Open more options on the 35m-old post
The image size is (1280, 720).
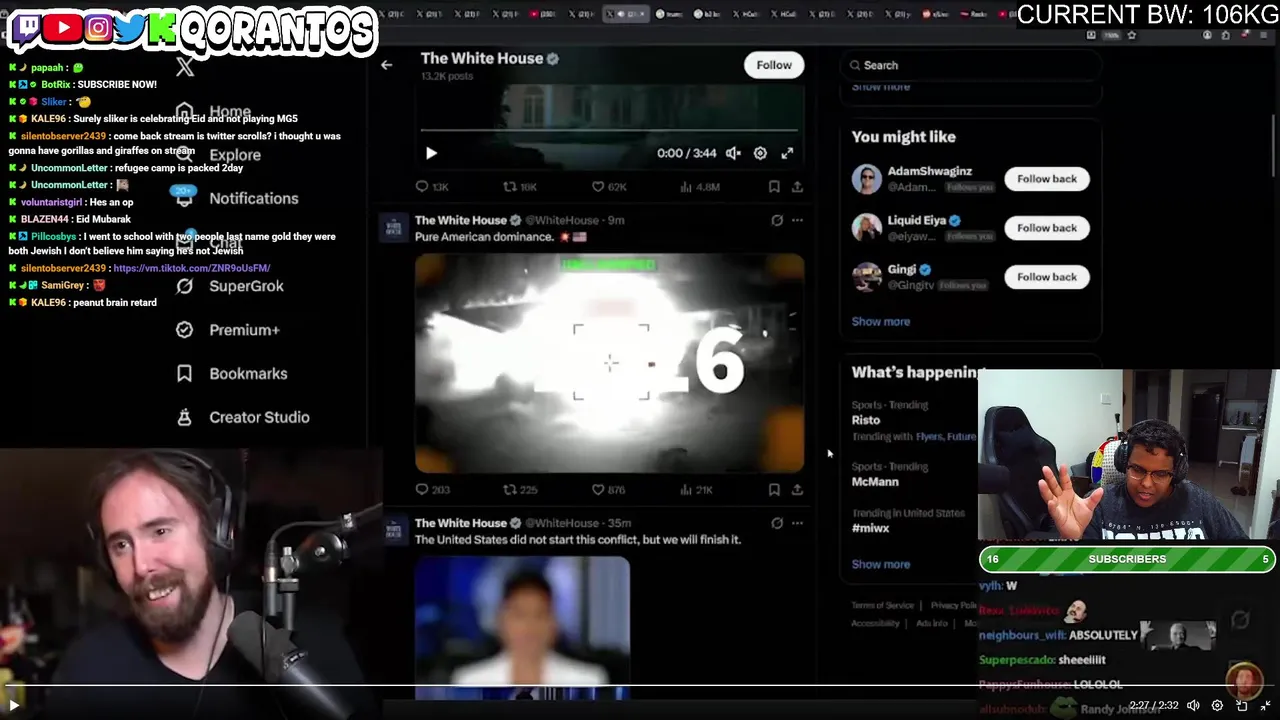tap(797, 523)
